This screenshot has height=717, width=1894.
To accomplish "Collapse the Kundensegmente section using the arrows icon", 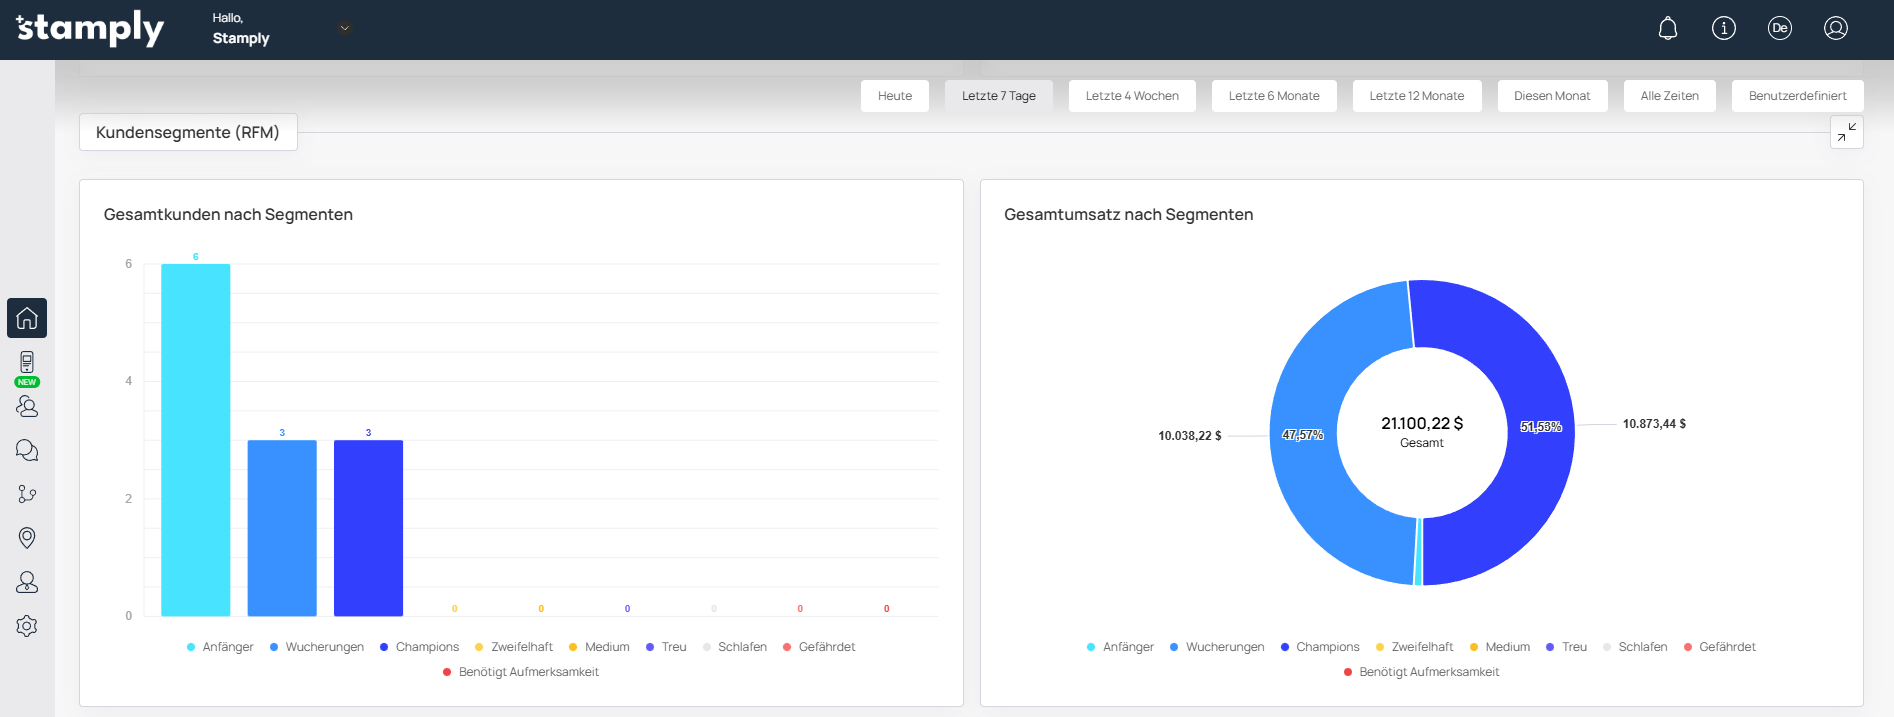I will pos(1846,132).
